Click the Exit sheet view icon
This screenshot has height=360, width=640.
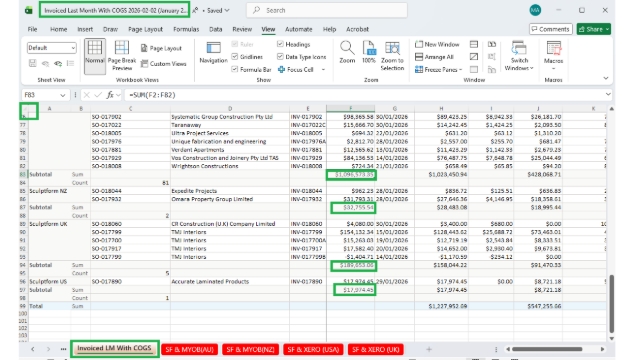coord(45,63)
